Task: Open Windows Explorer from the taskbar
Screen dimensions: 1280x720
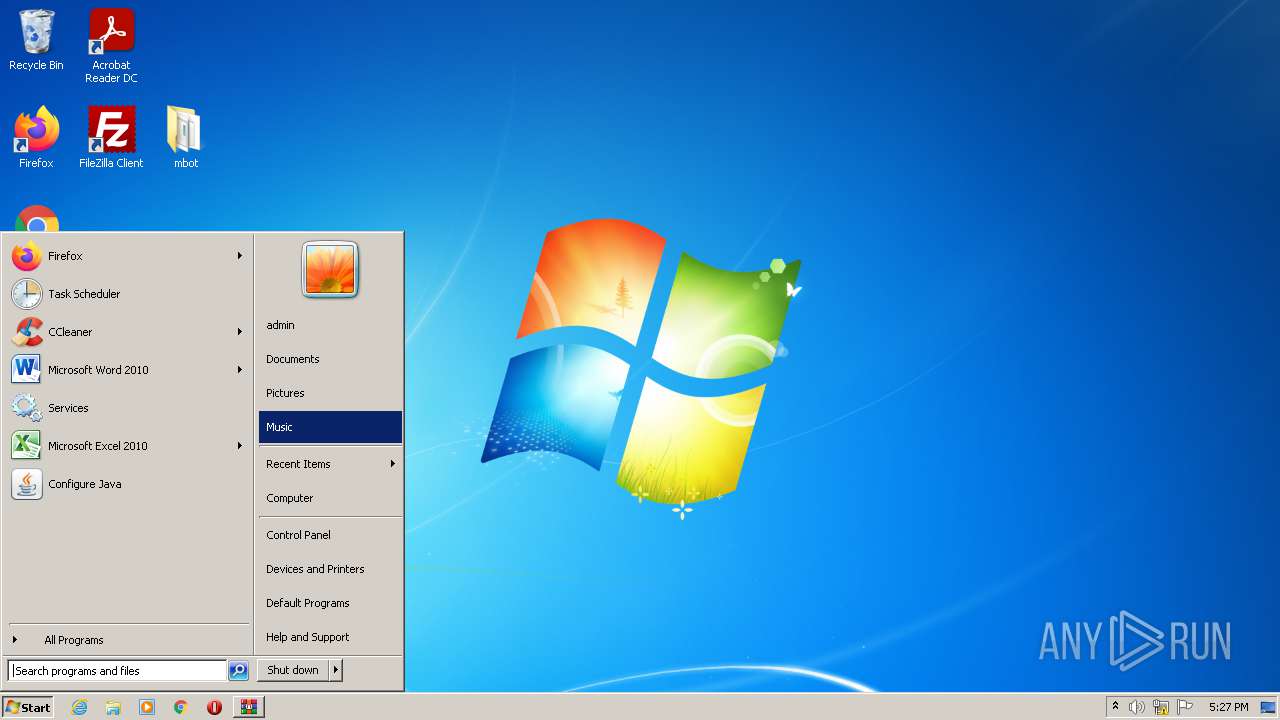Action: click(x=113, y=707)
